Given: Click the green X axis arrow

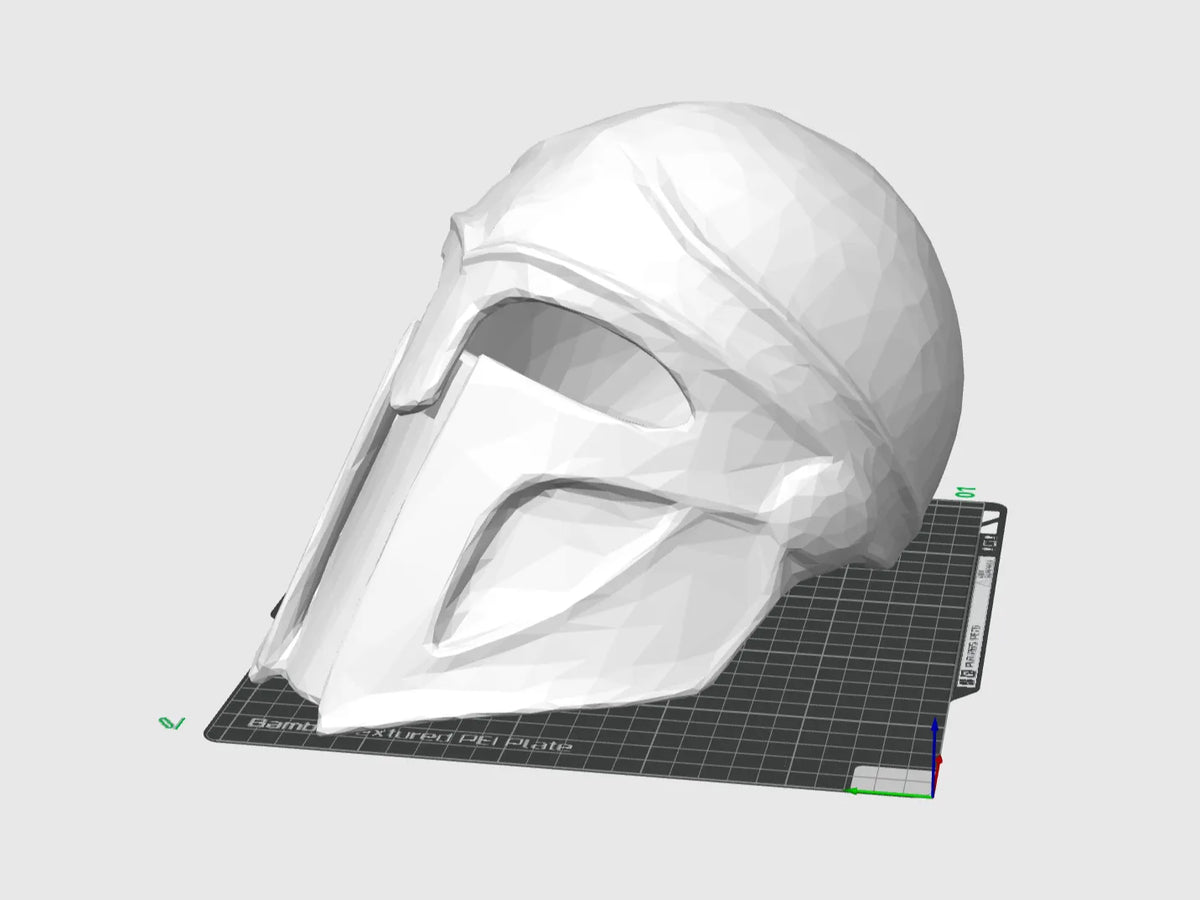Looking at the screenshot, I should pyautogui.click(x=890, y=793).
